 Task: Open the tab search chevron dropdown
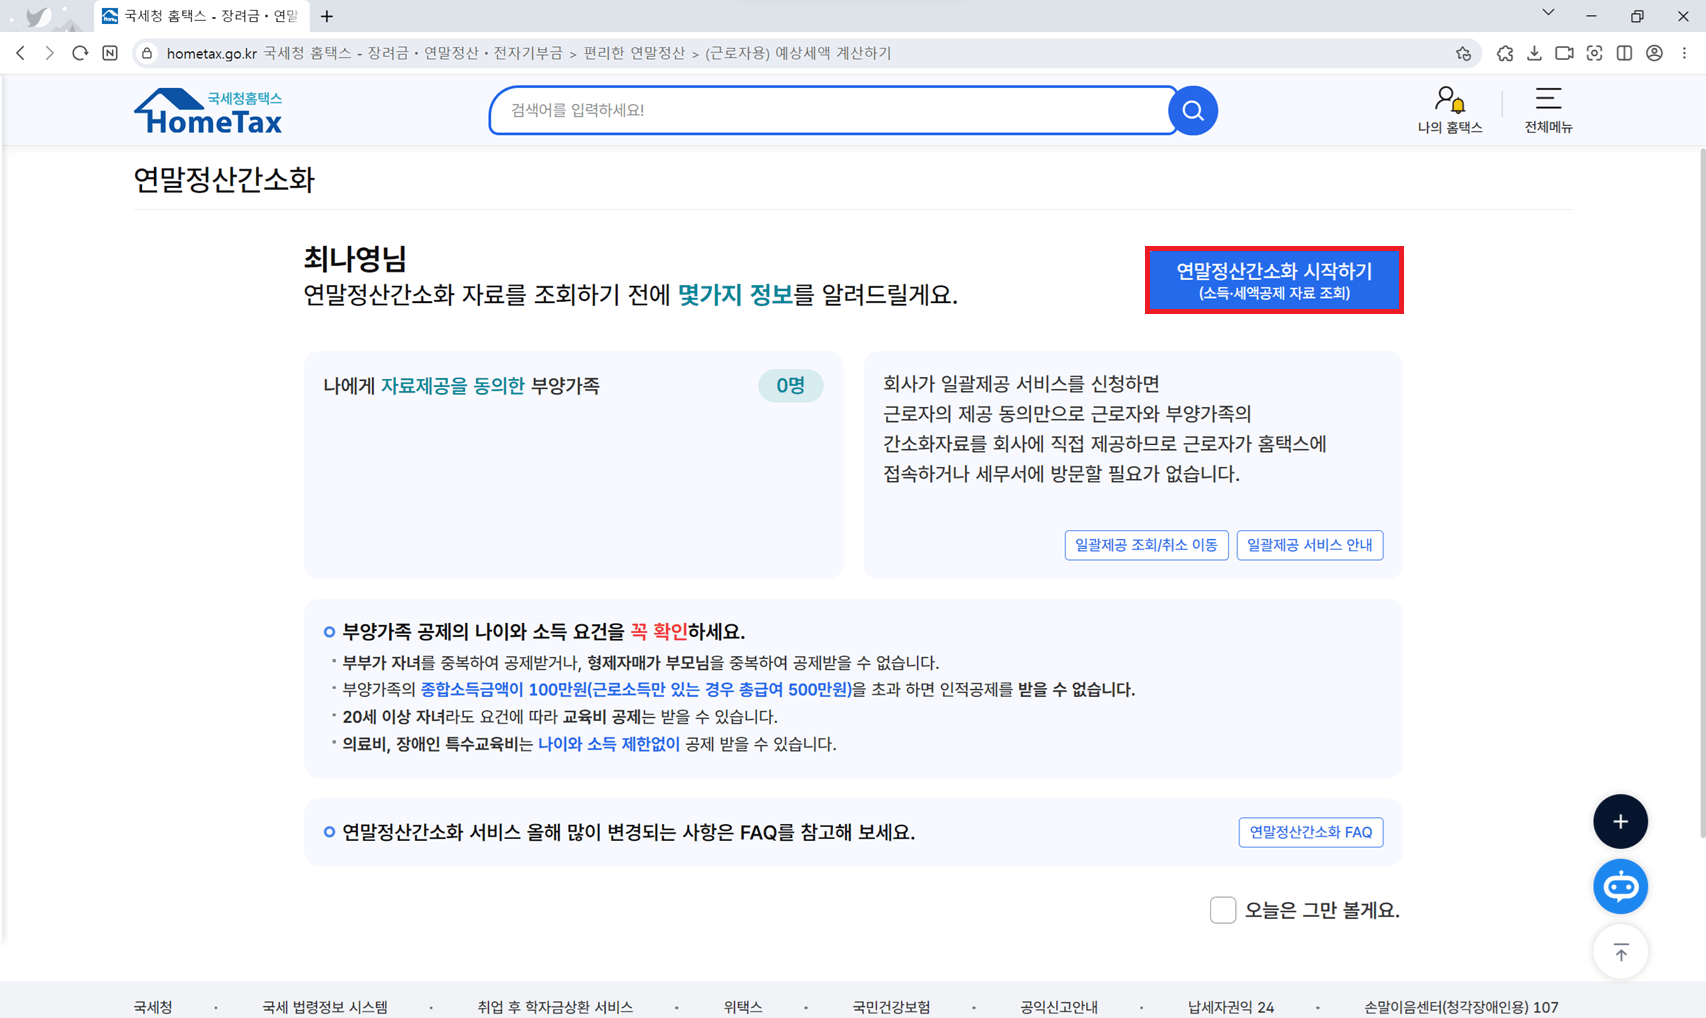[x=1547, y=13]
